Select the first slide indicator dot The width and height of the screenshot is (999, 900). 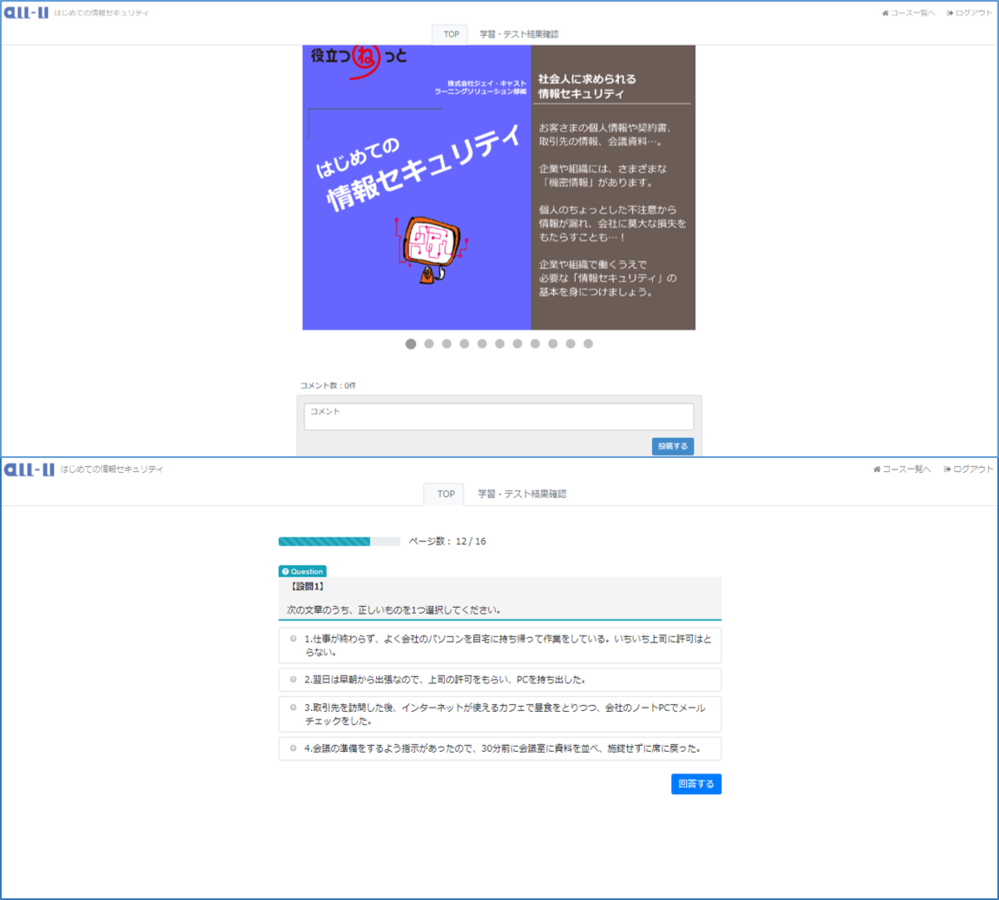point(411,344)
